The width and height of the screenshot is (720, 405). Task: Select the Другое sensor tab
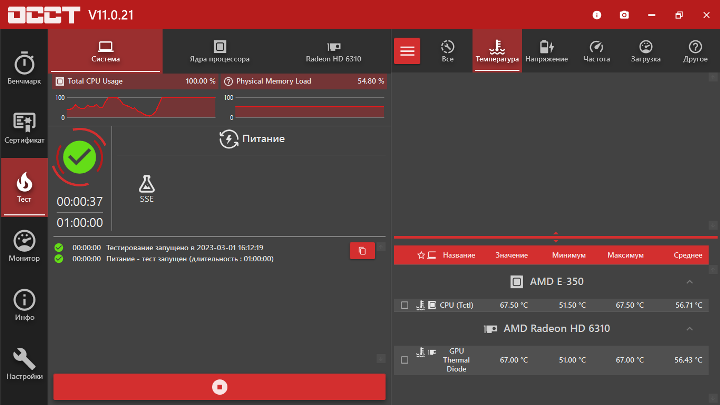pyautogui.click(x=695, y=51)
